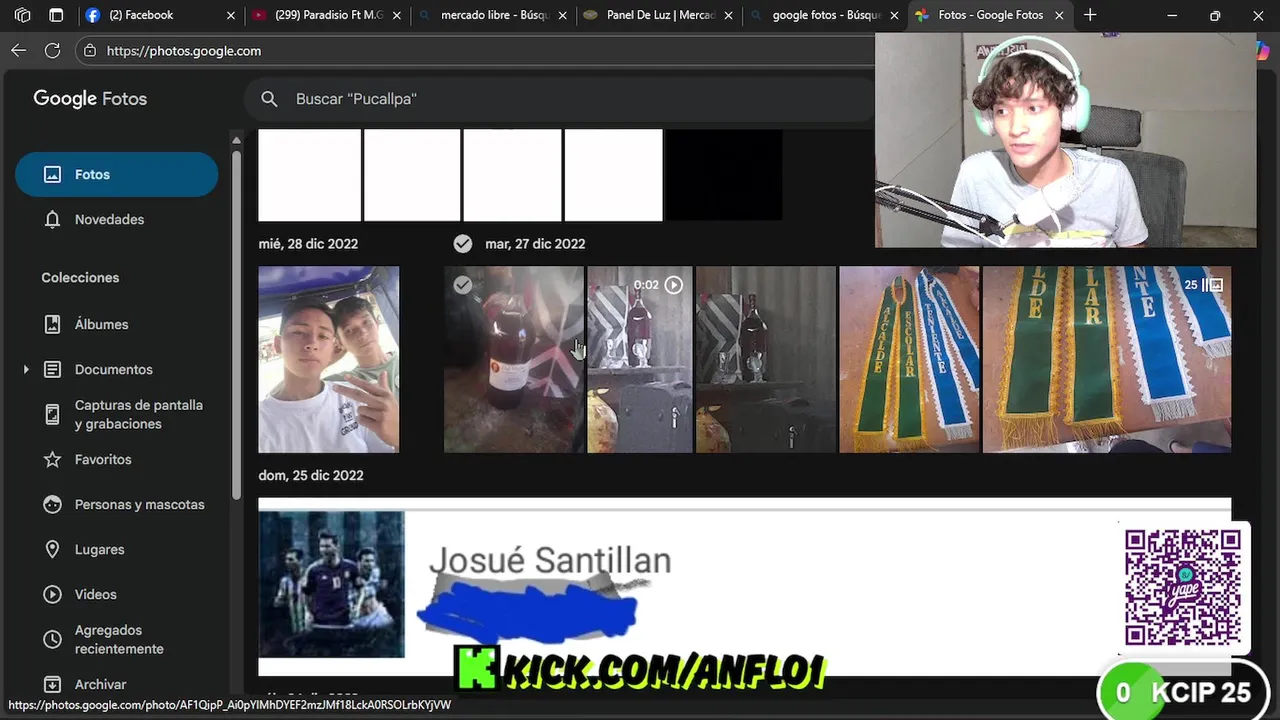This screenshot has height=720, width=1280.
Task: Select the bottle photo via its checkmark
Action: (x=462, y=285)
